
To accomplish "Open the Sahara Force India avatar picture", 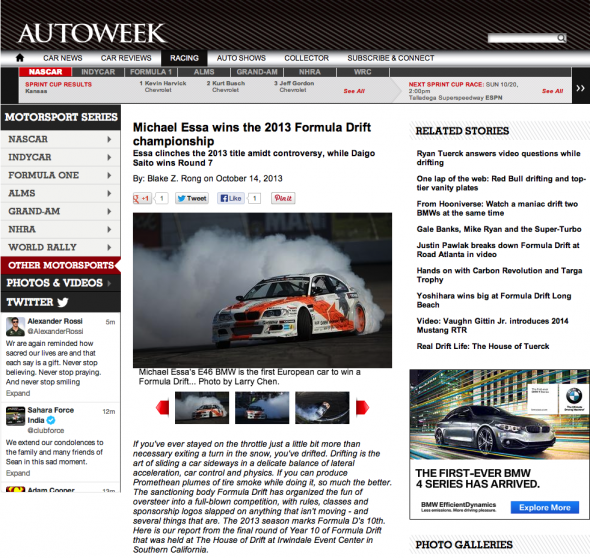I will tap(15, 416).
